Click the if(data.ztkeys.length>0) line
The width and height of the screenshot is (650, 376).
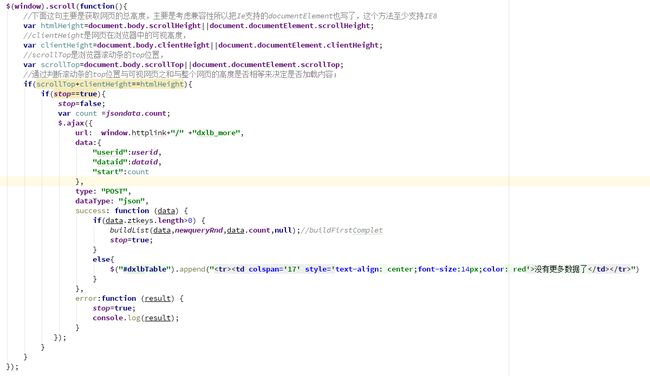point(149,221)
